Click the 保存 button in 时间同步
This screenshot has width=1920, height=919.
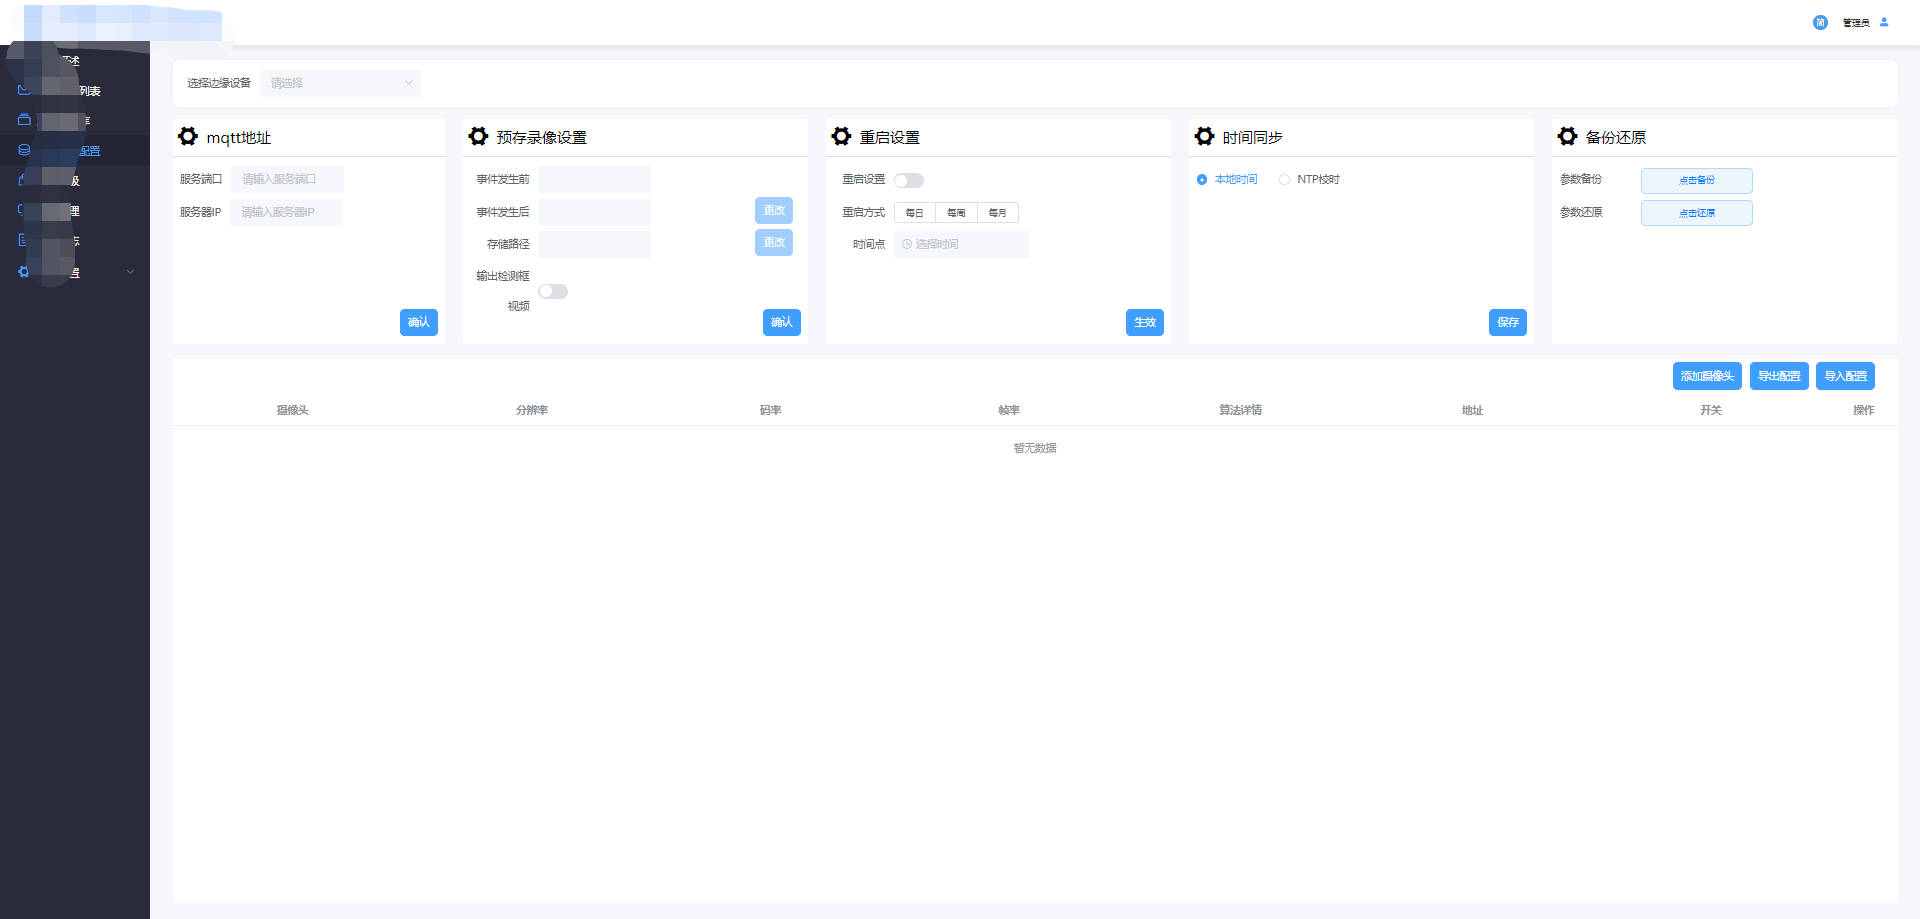pyautogui.click(x=1508, y=322)
